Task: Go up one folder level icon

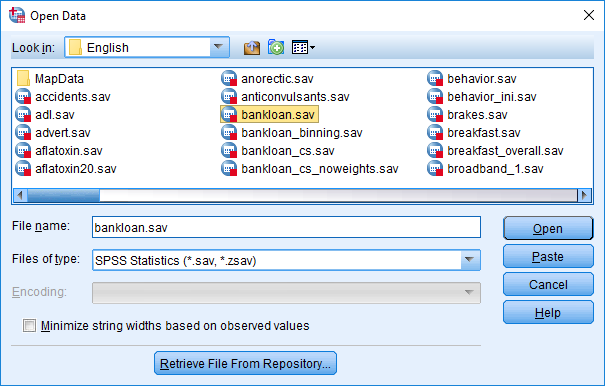Action: 252,47
